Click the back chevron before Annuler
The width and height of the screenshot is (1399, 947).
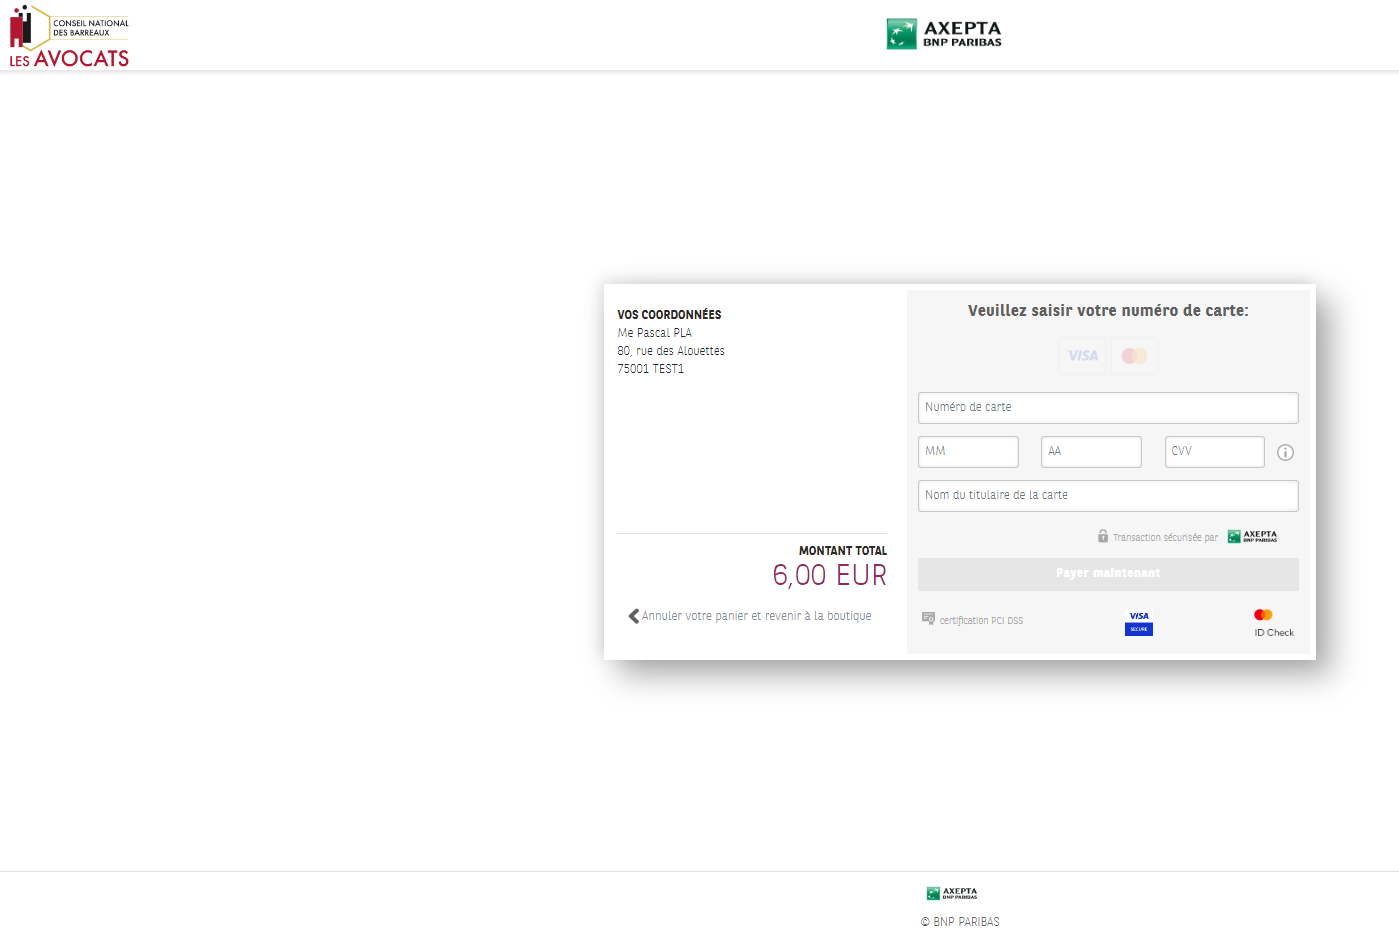pos(633,616)
